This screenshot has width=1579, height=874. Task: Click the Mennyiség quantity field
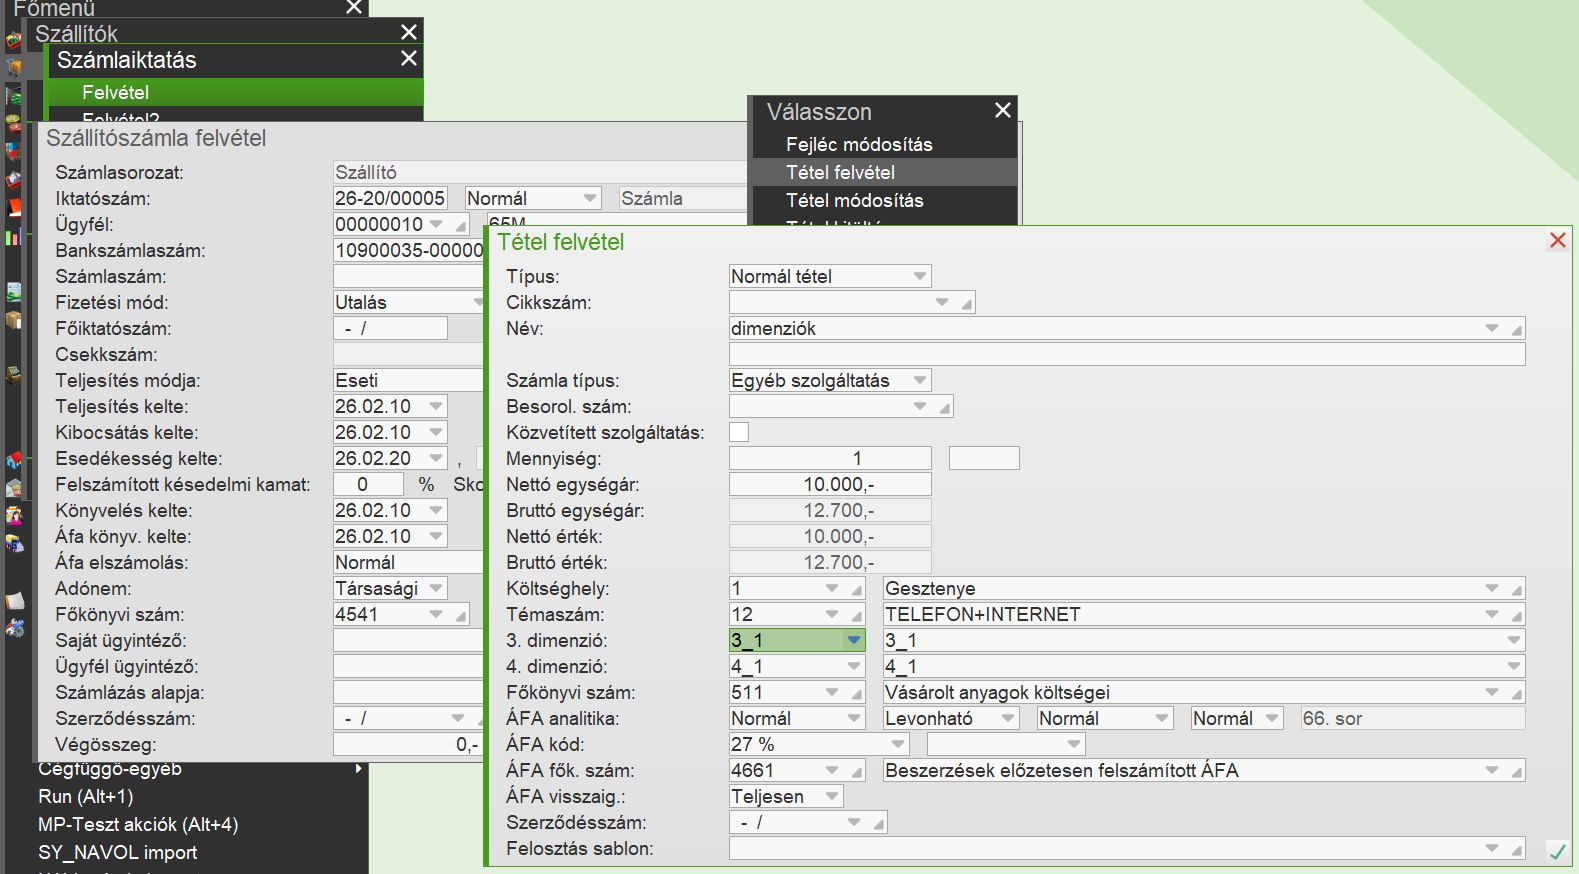tap(829, 458)
